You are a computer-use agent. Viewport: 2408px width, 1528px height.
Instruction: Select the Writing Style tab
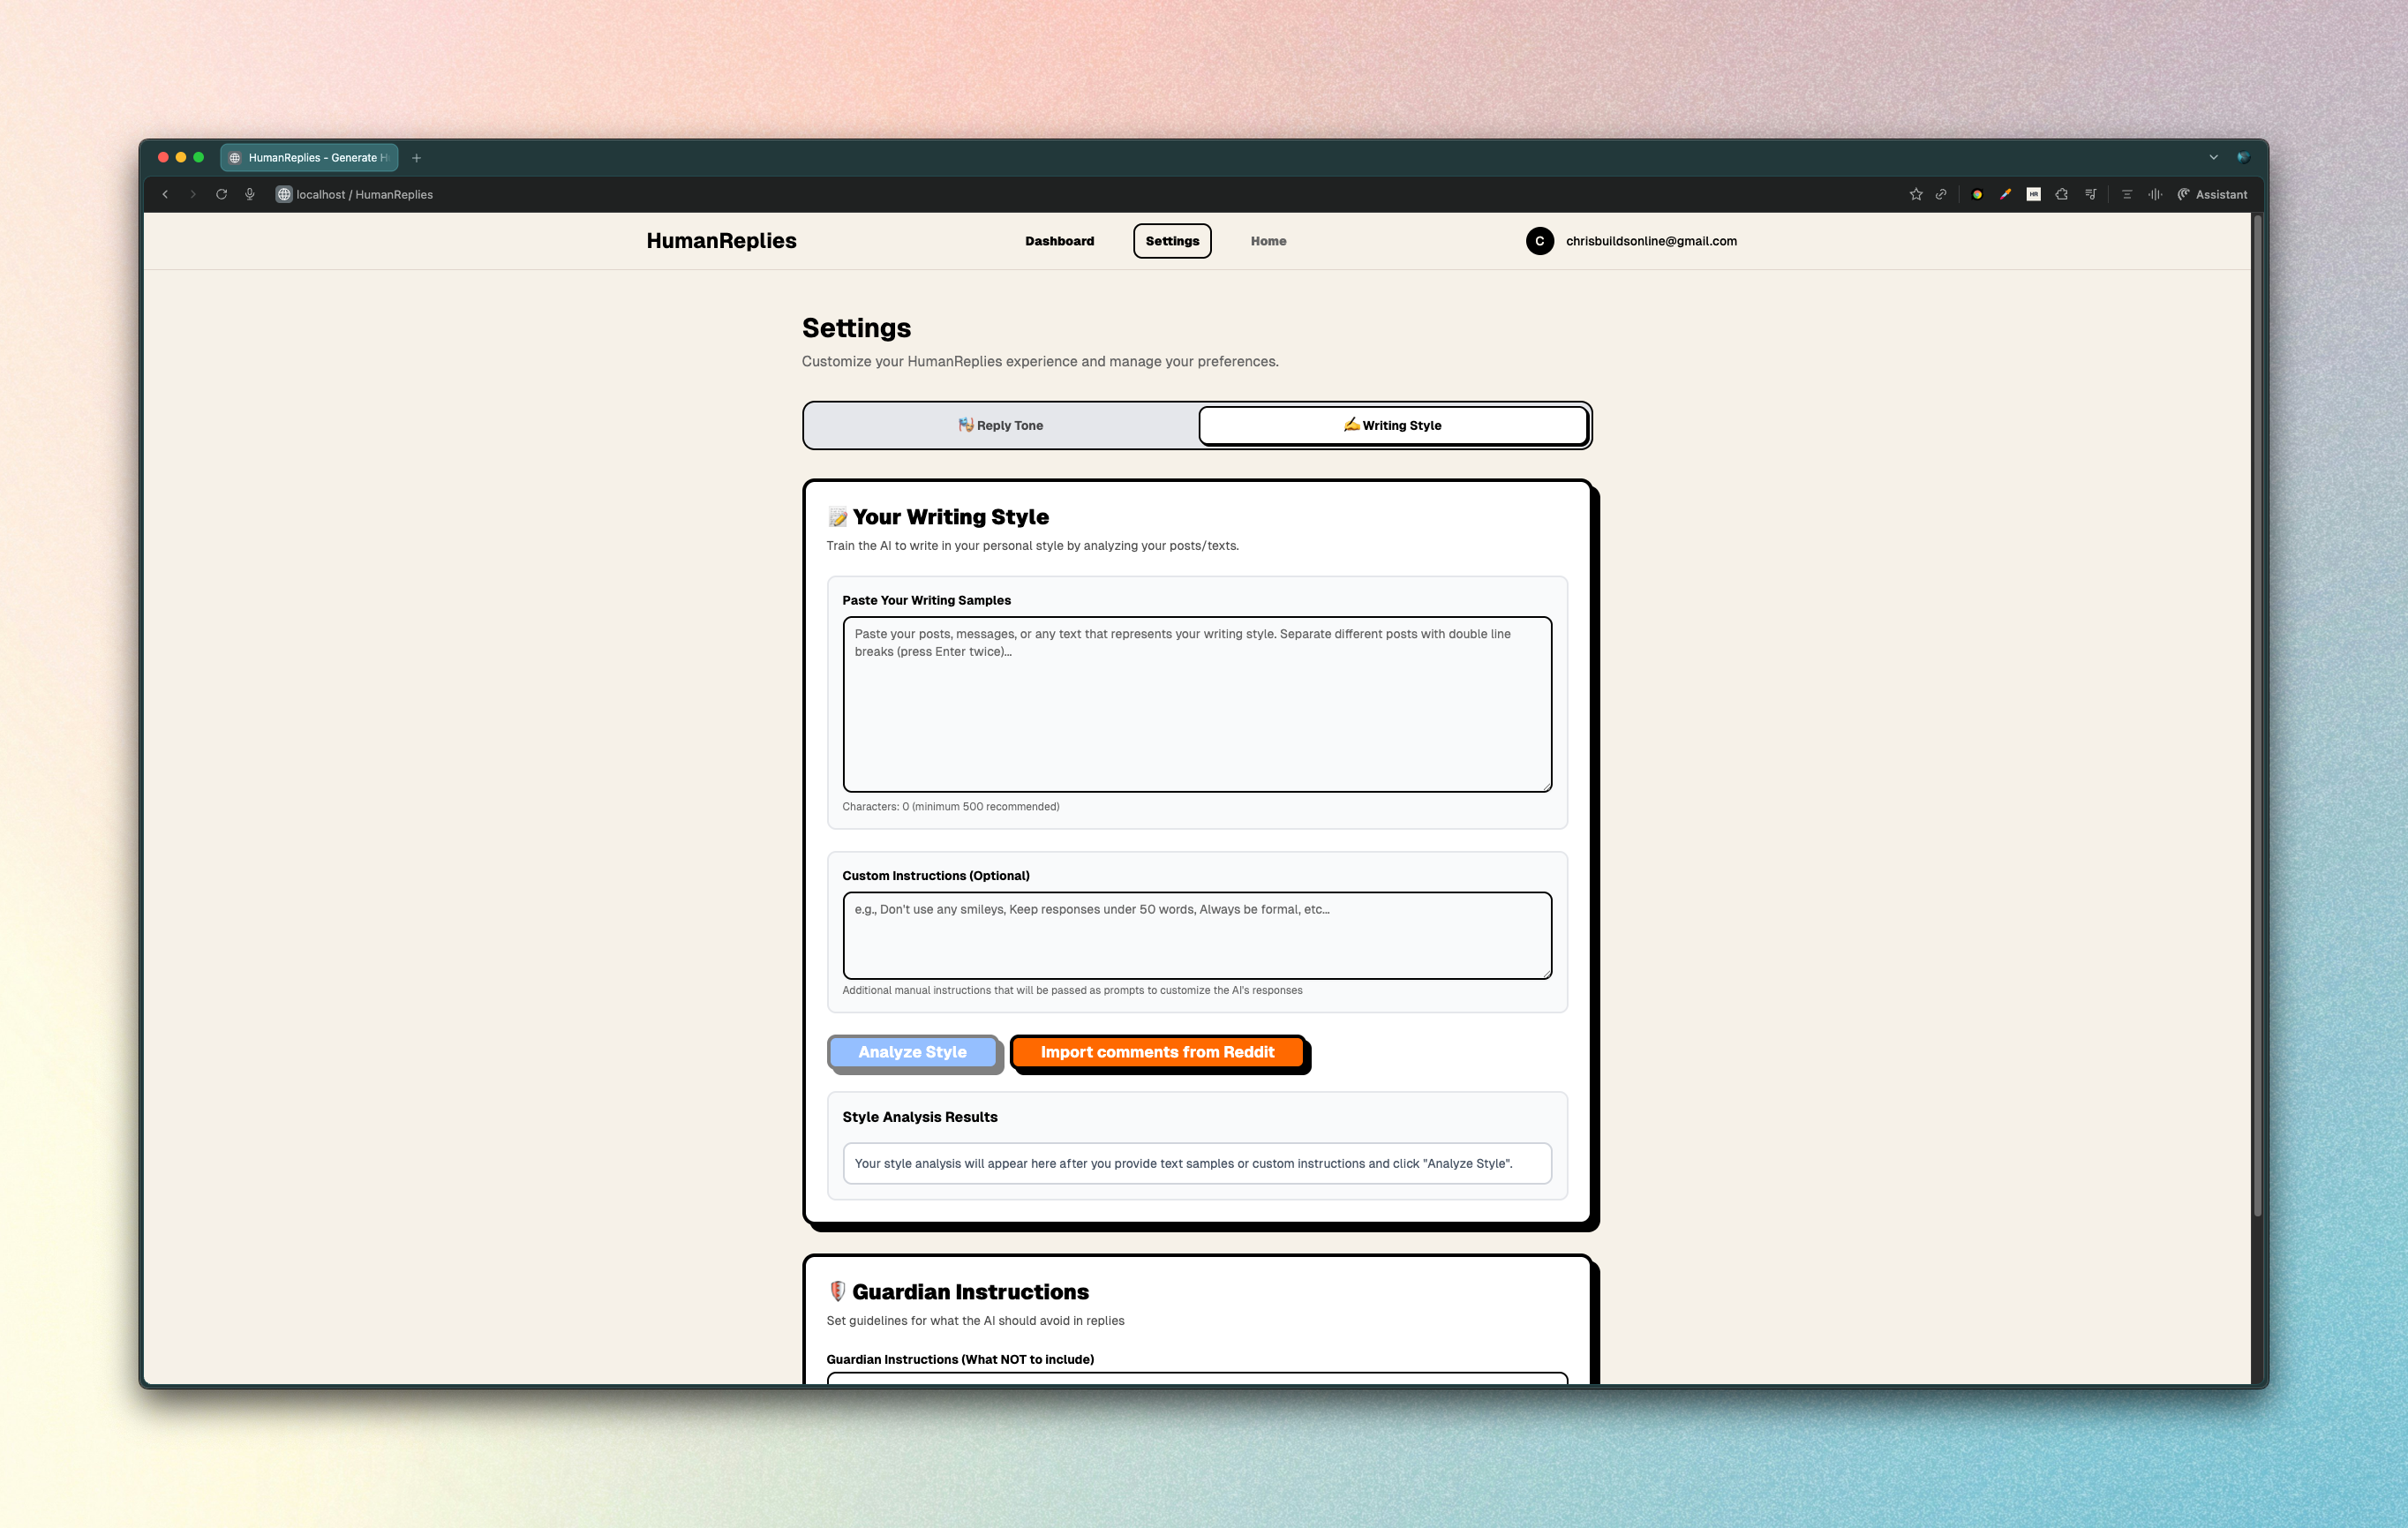coord(1393,425)
